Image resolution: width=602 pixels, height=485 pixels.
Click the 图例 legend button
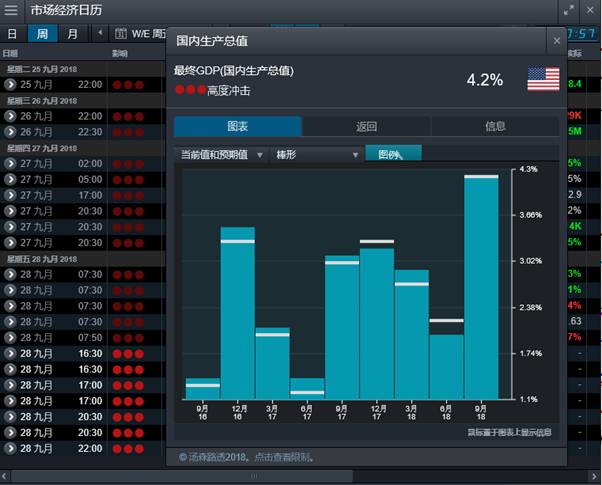point(393,155)
